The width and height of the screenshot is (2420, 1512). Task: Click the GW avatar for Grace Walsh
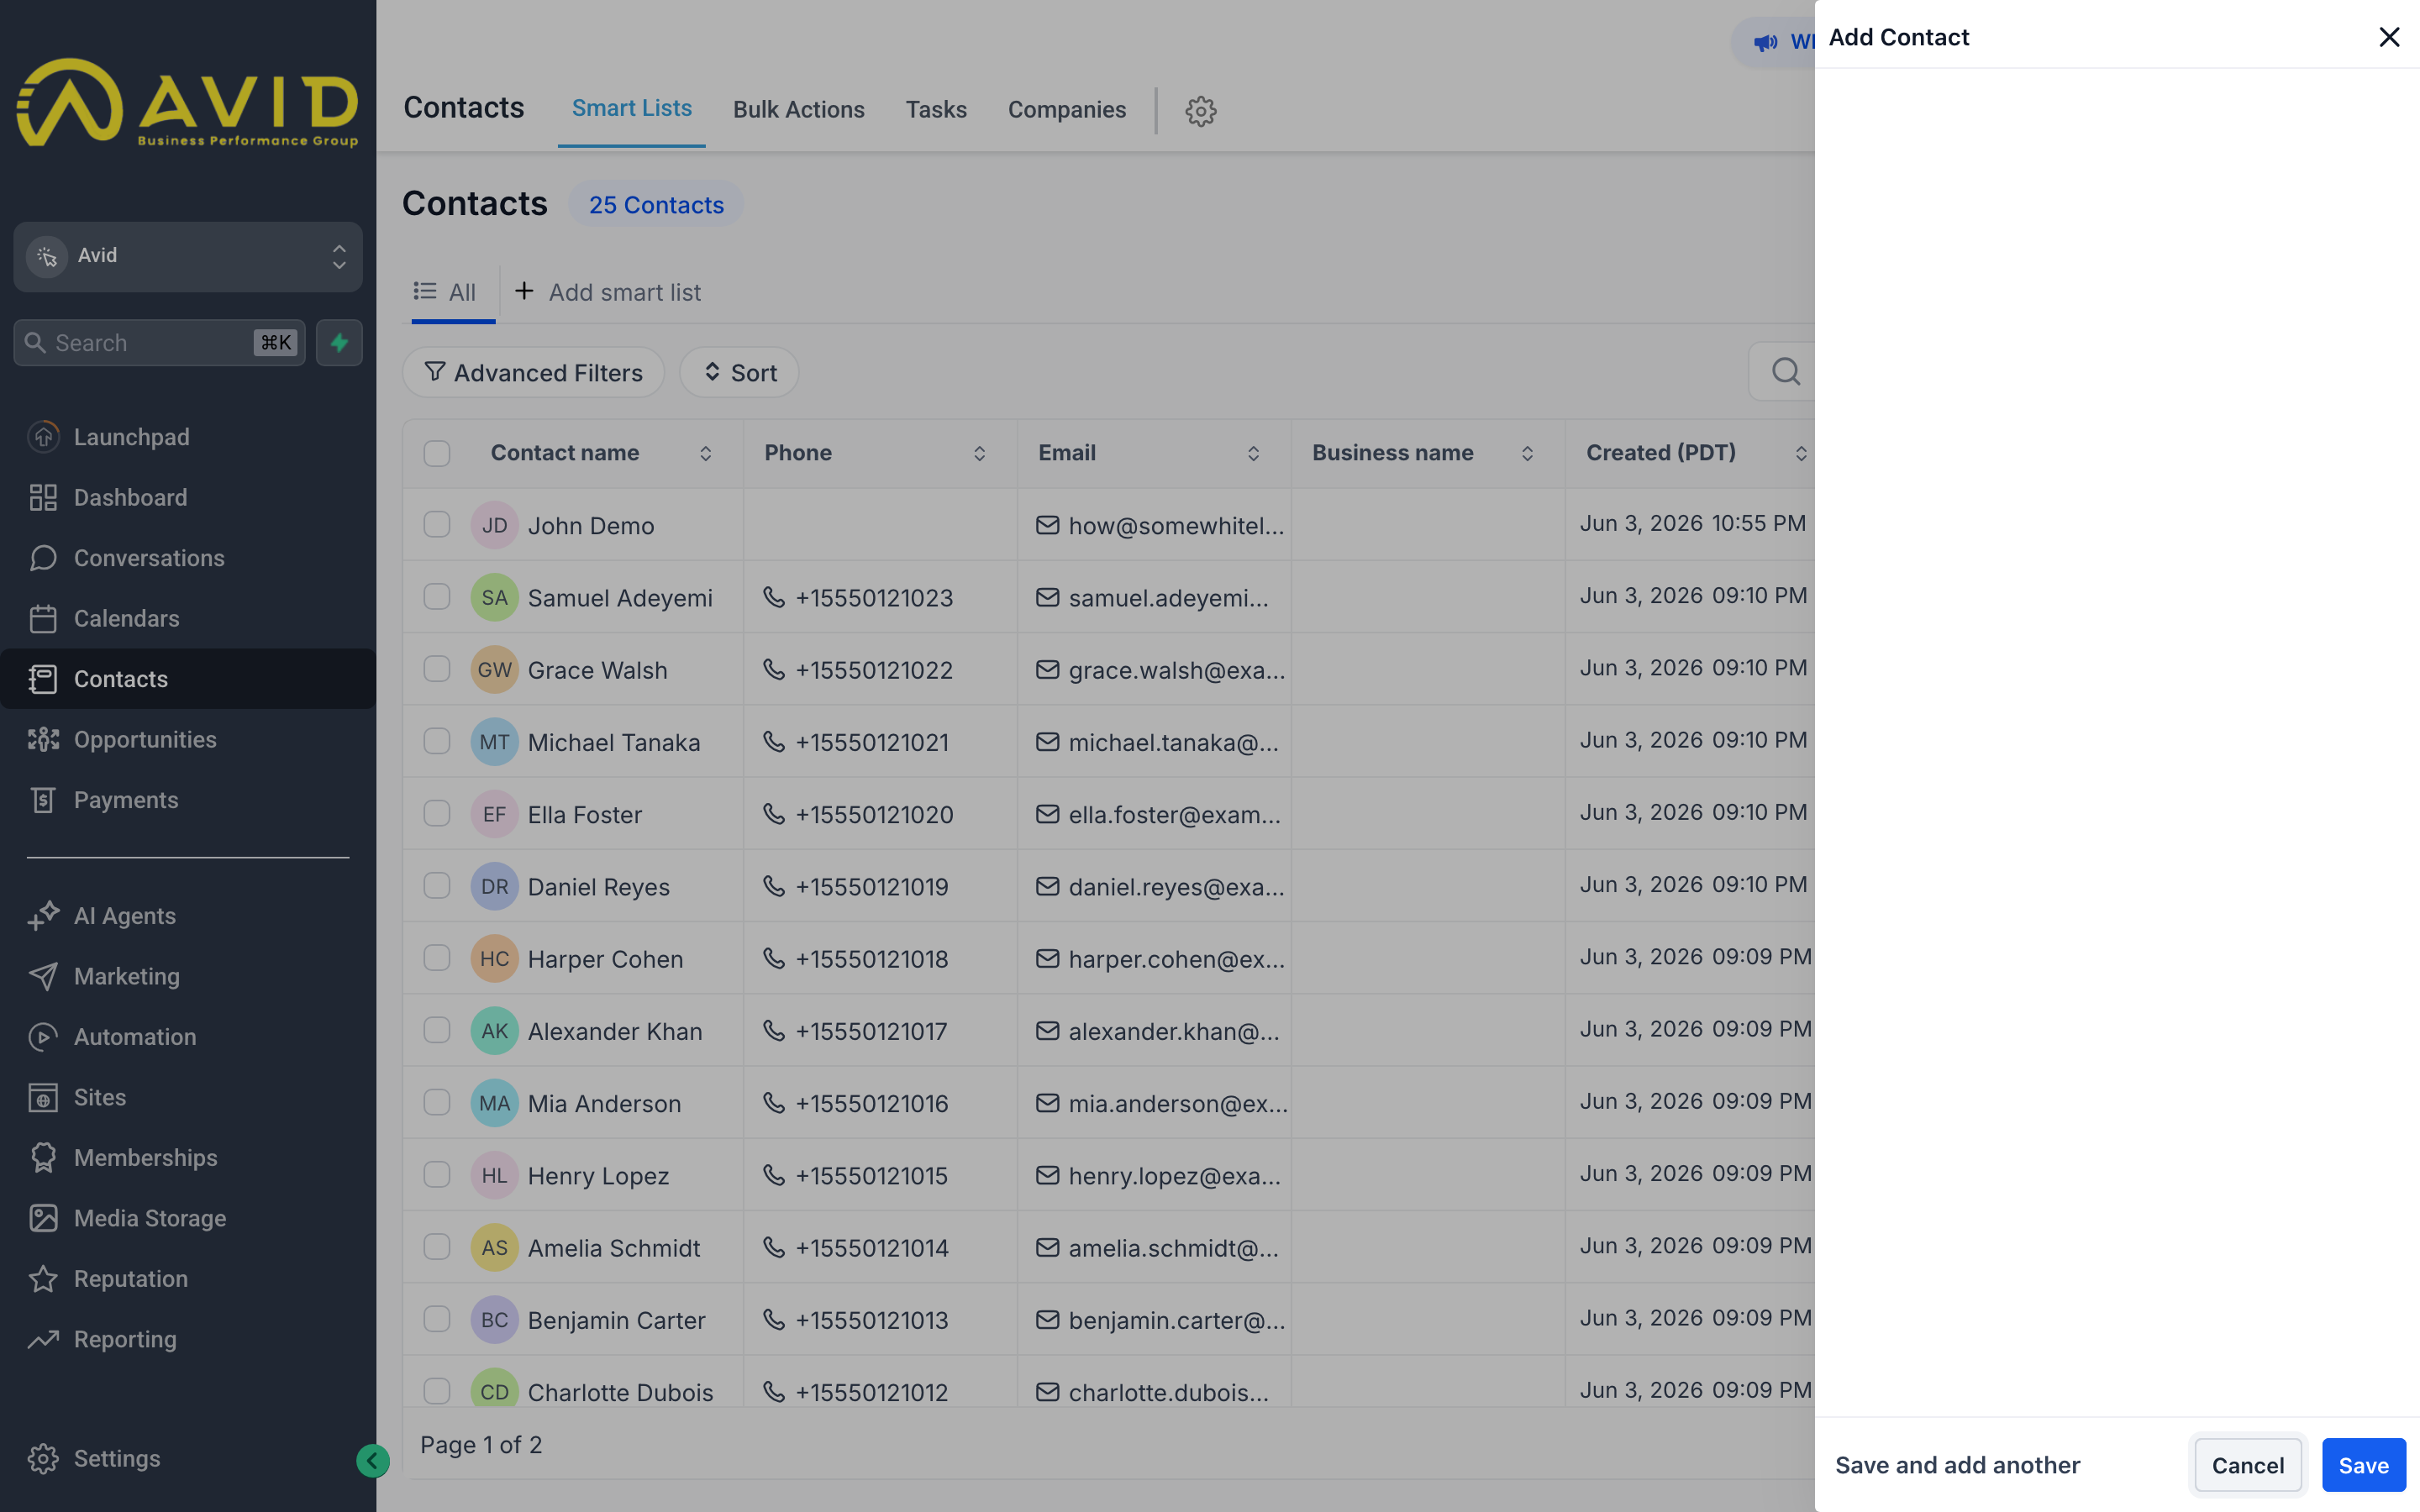pyautogui.click(x=494, y=670)
